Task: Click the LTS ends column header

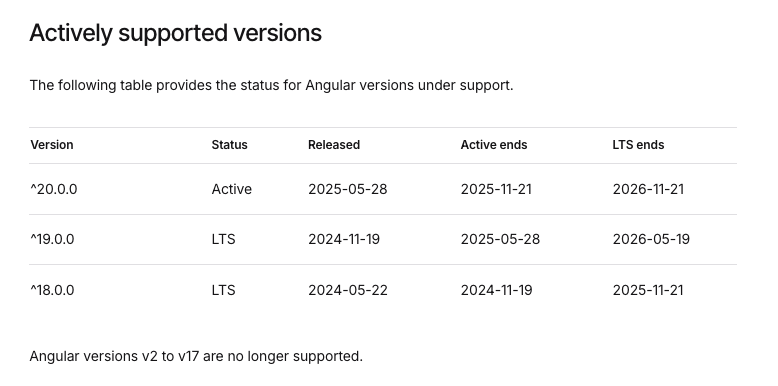Action: (x=638, y=145)
